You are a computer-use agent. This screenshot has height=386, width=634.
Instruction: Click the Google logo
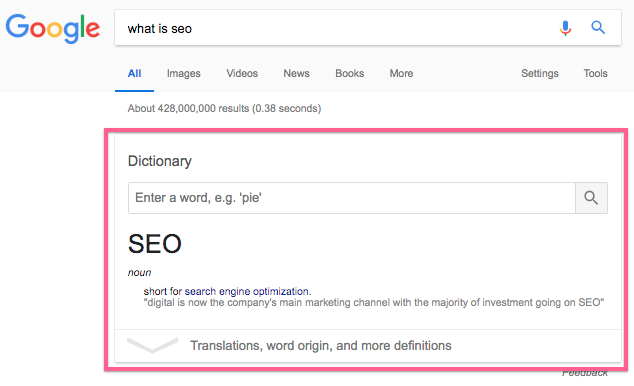[53, 28]
